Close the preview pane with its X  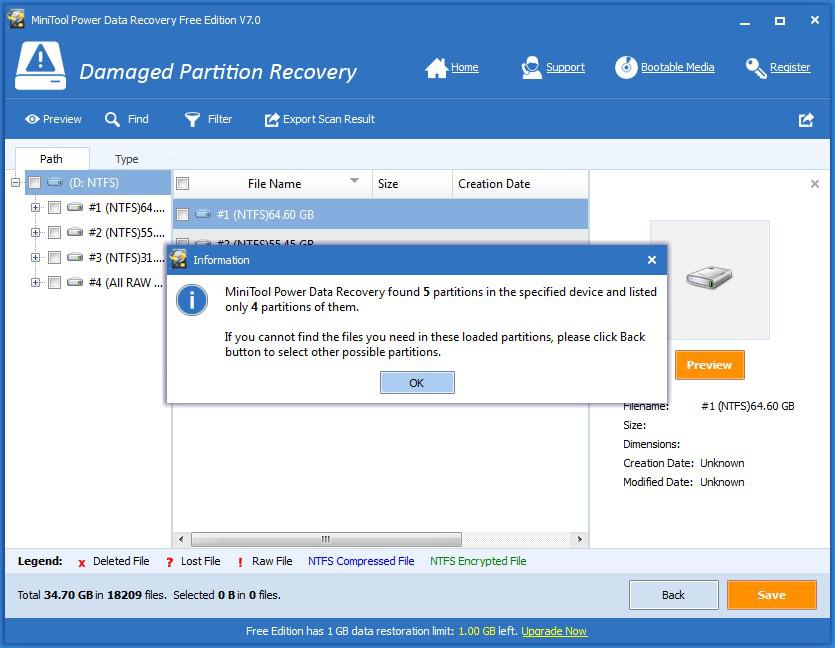coord(815,184)
